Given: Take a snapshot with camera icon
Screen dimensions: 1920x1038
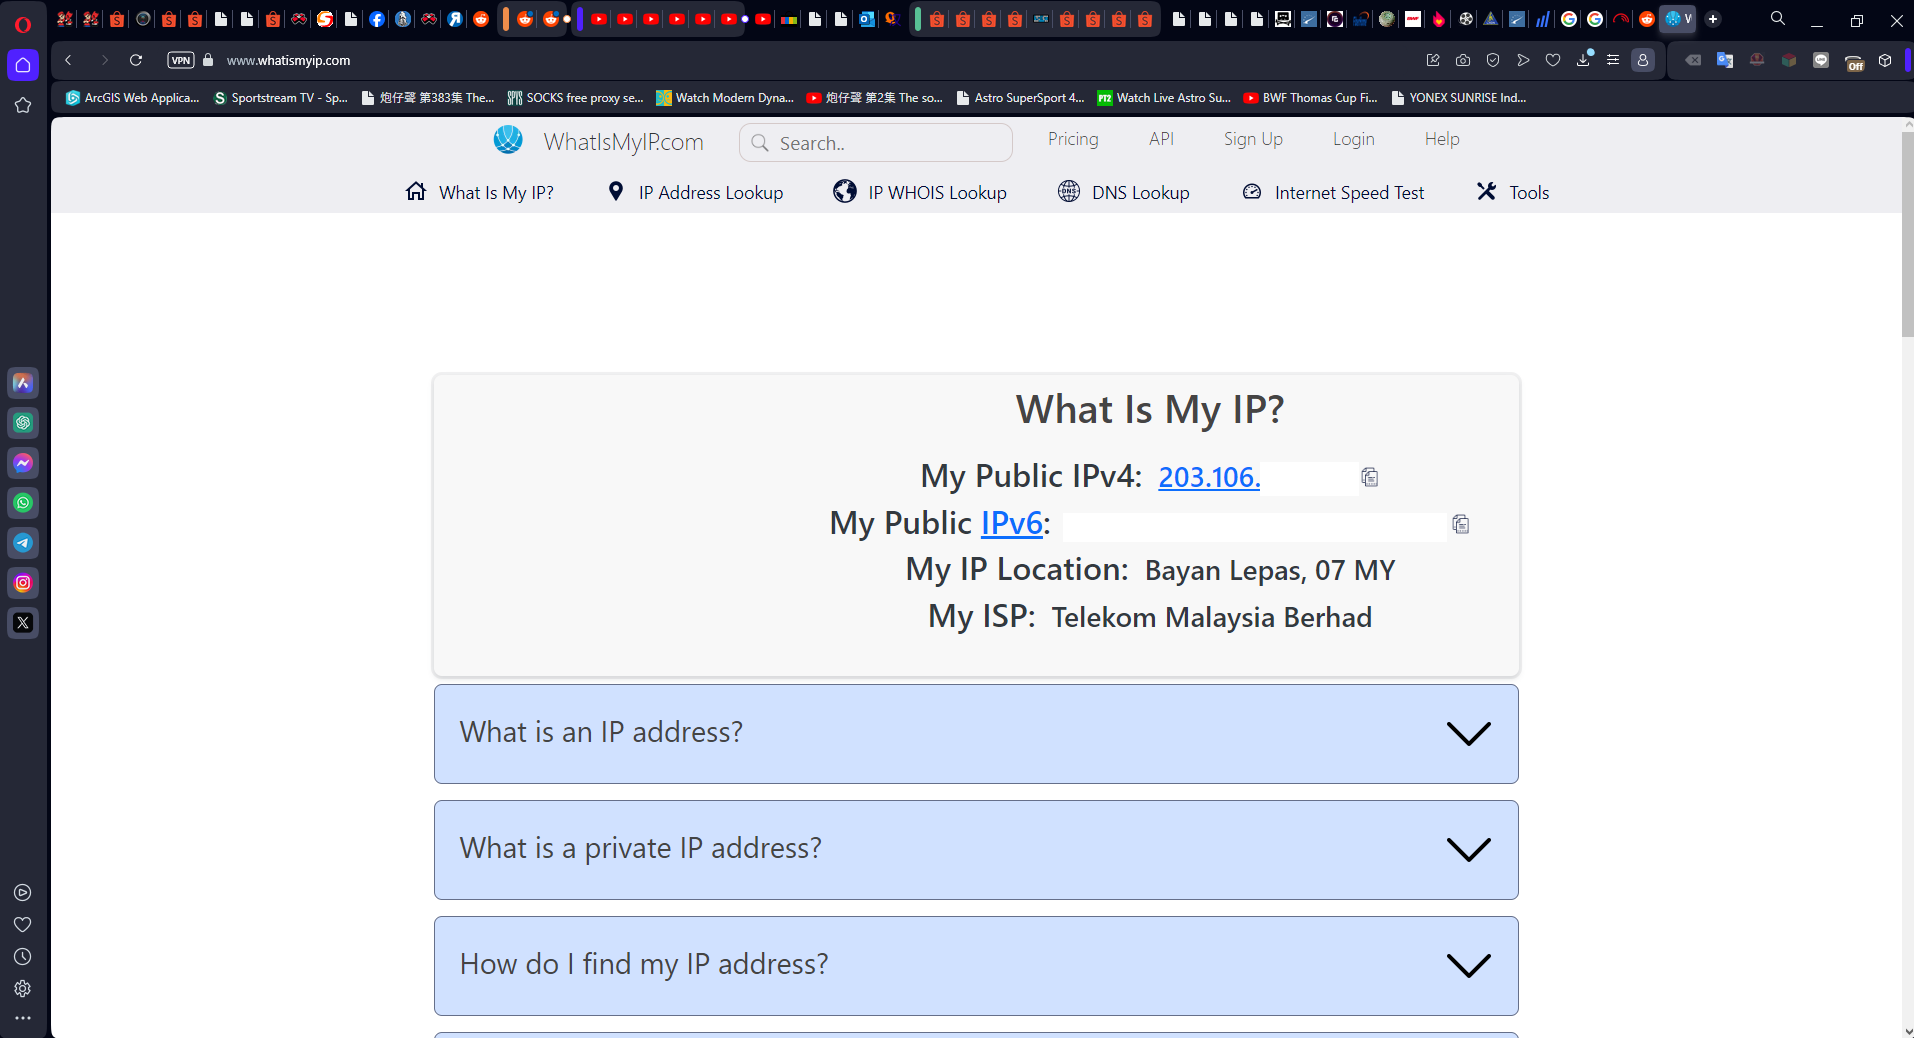Looking at the screenshot, I should (1463, 60).
